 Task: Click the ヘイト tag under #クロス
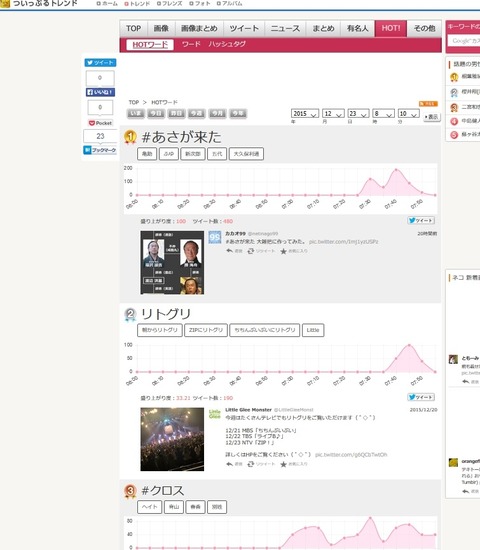point(149,507)
